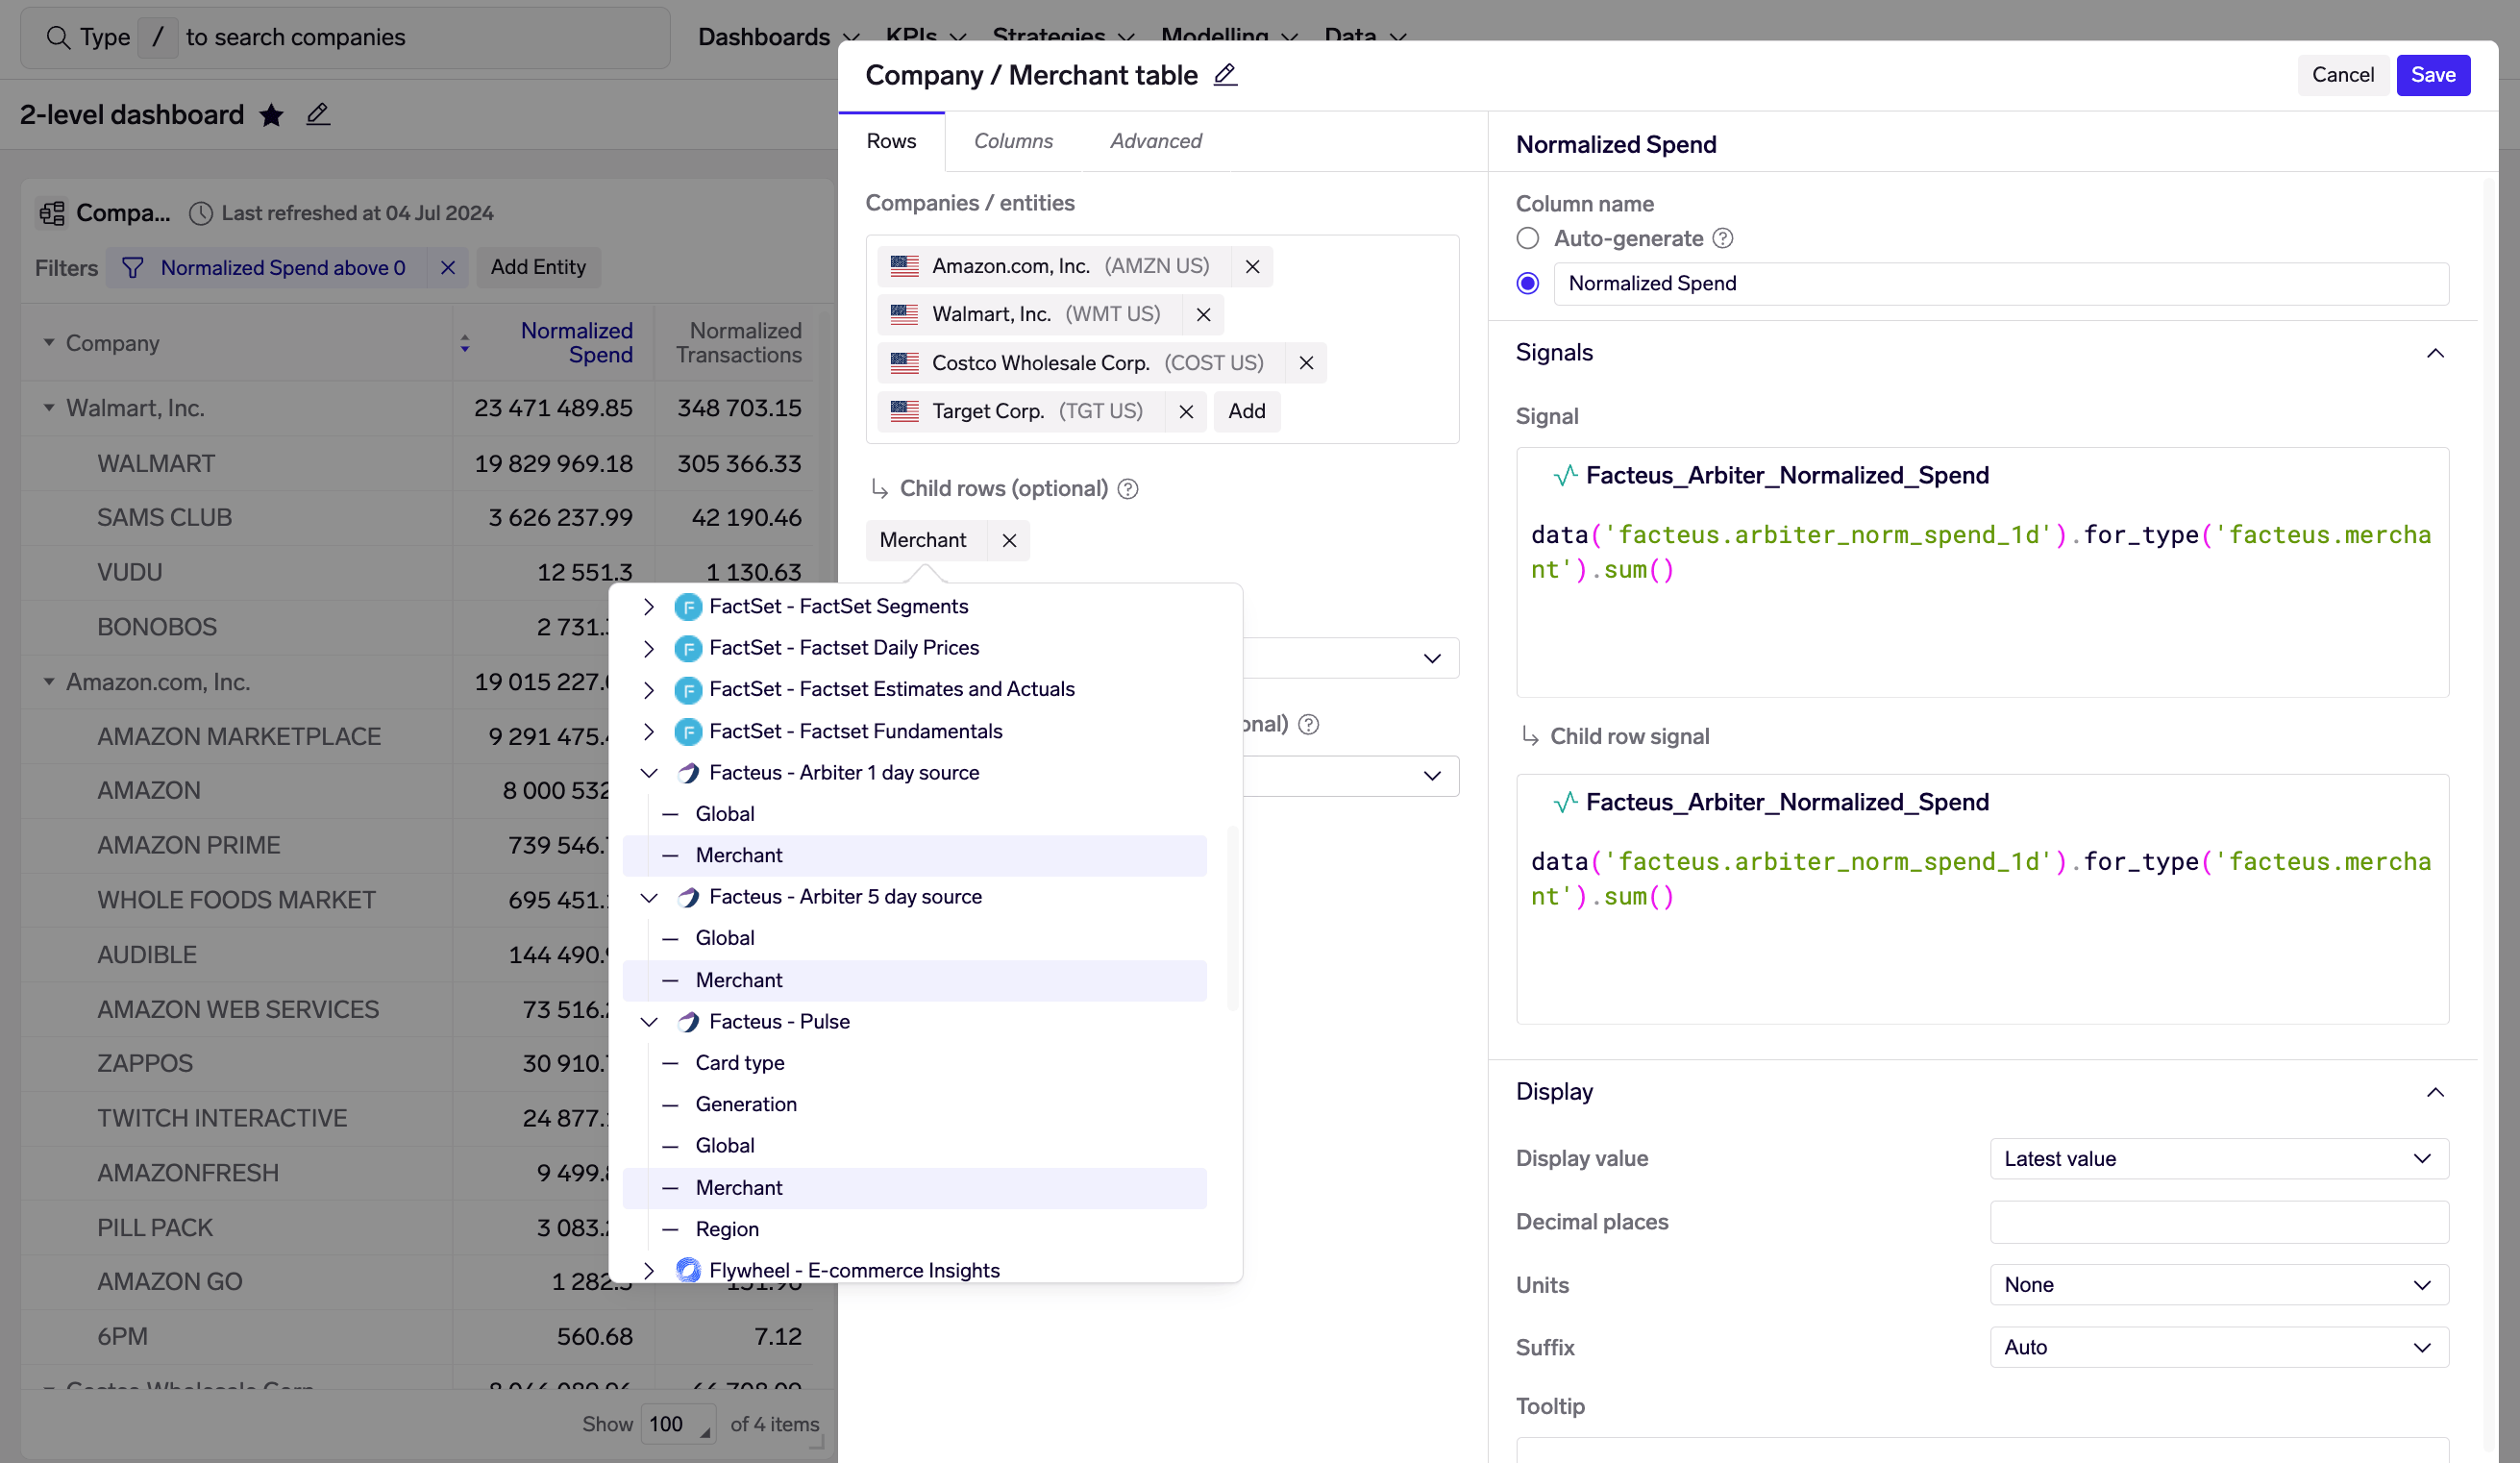The image size is (2520, 1463).
Task: Expand FactSet - Factset Fundamentals node
Action: (649, 731)
